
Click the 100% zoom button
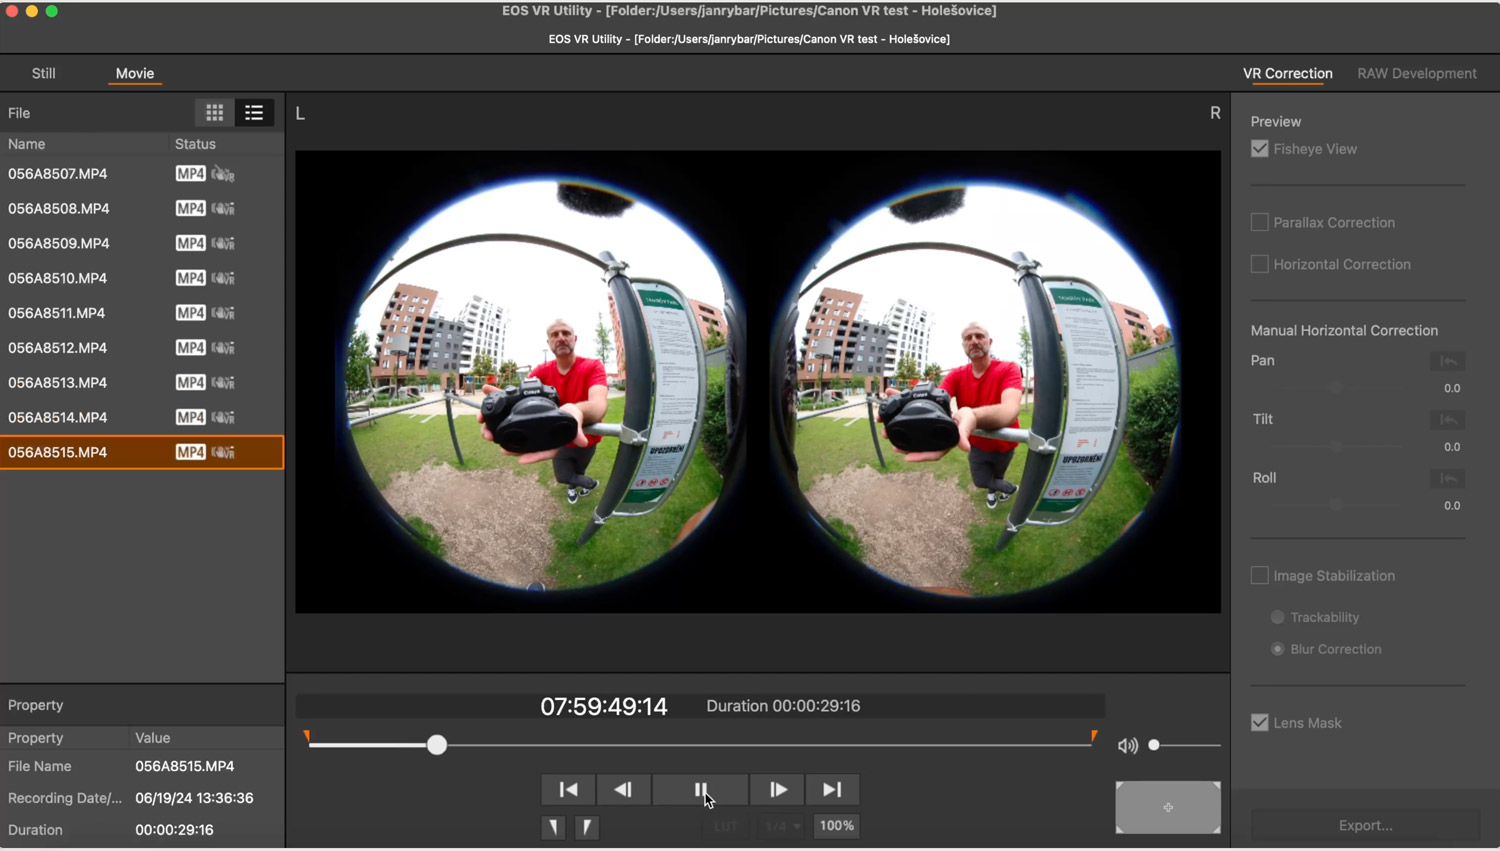click(x=836, y=826)
